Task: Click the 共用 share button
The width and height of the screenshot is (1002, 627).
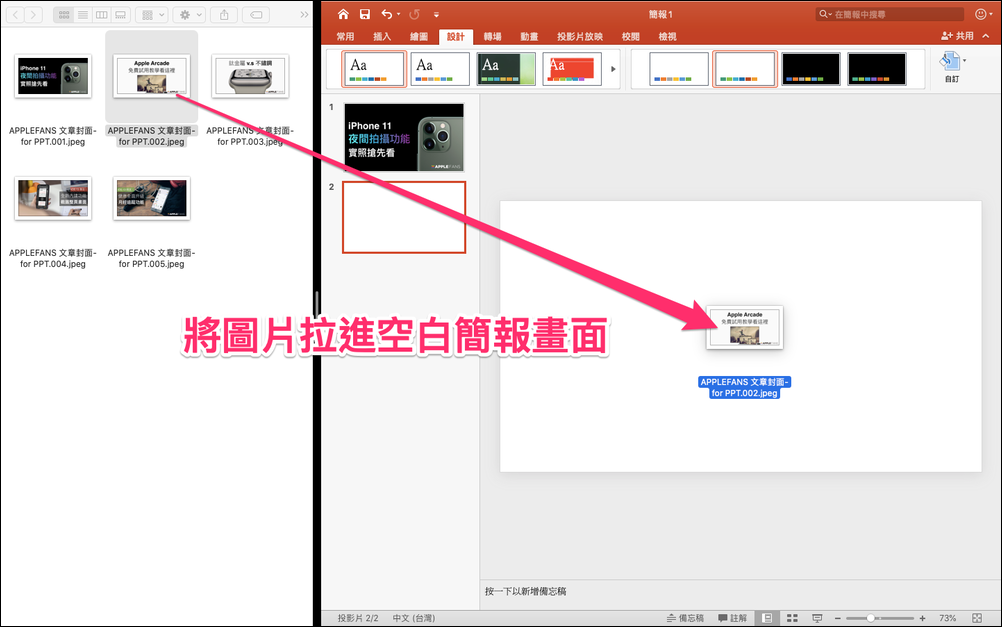Action: click(957, 36)
